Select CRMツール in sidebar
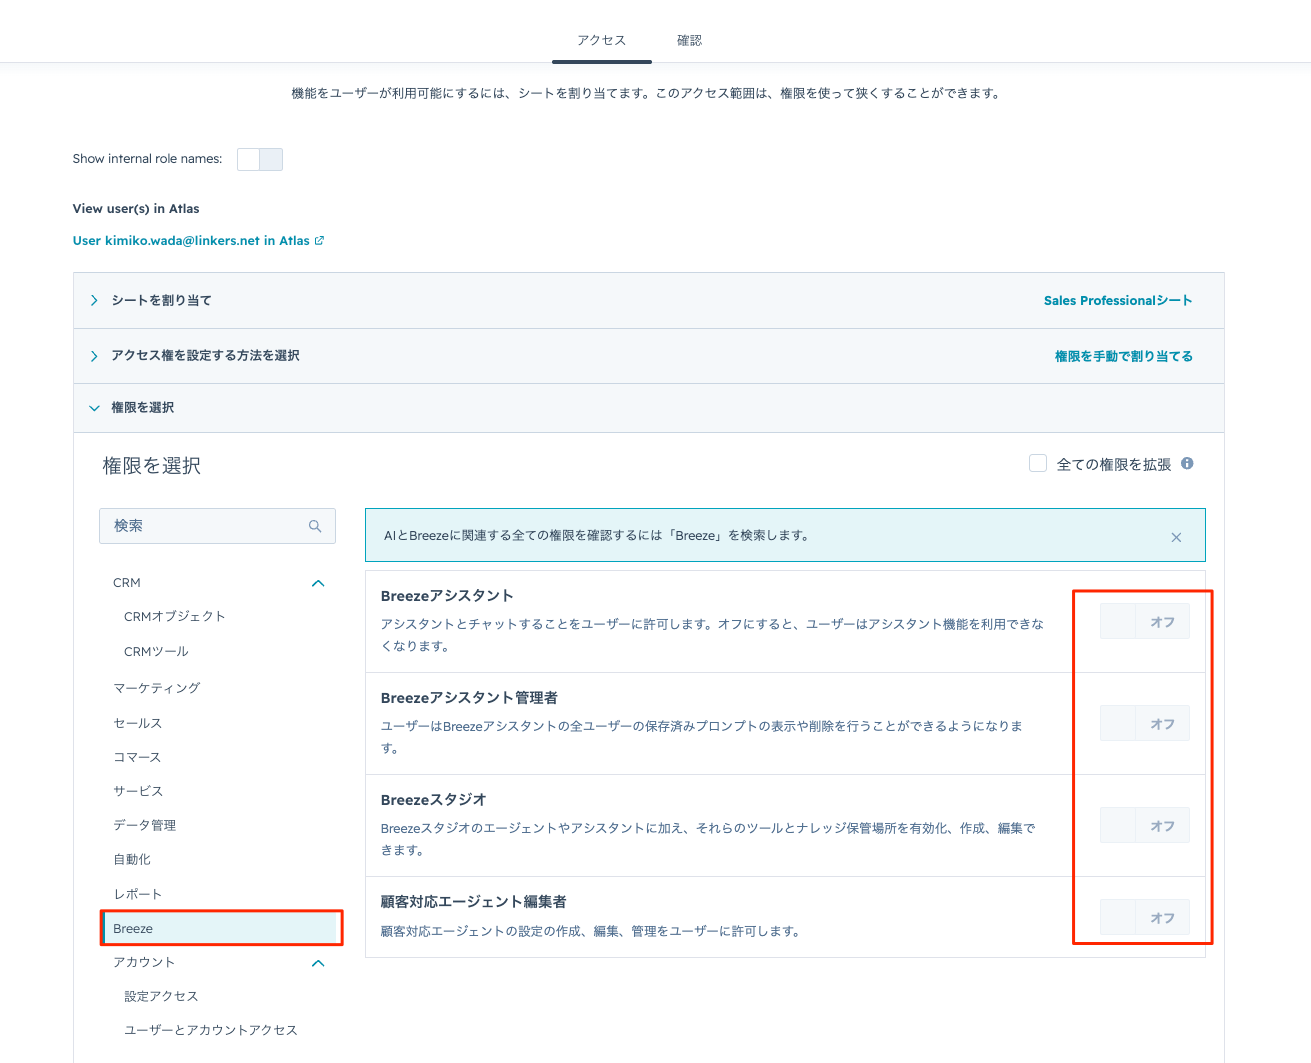Image resolution: width=1311 pixels, height=1063 pixels. pos(156,652)
